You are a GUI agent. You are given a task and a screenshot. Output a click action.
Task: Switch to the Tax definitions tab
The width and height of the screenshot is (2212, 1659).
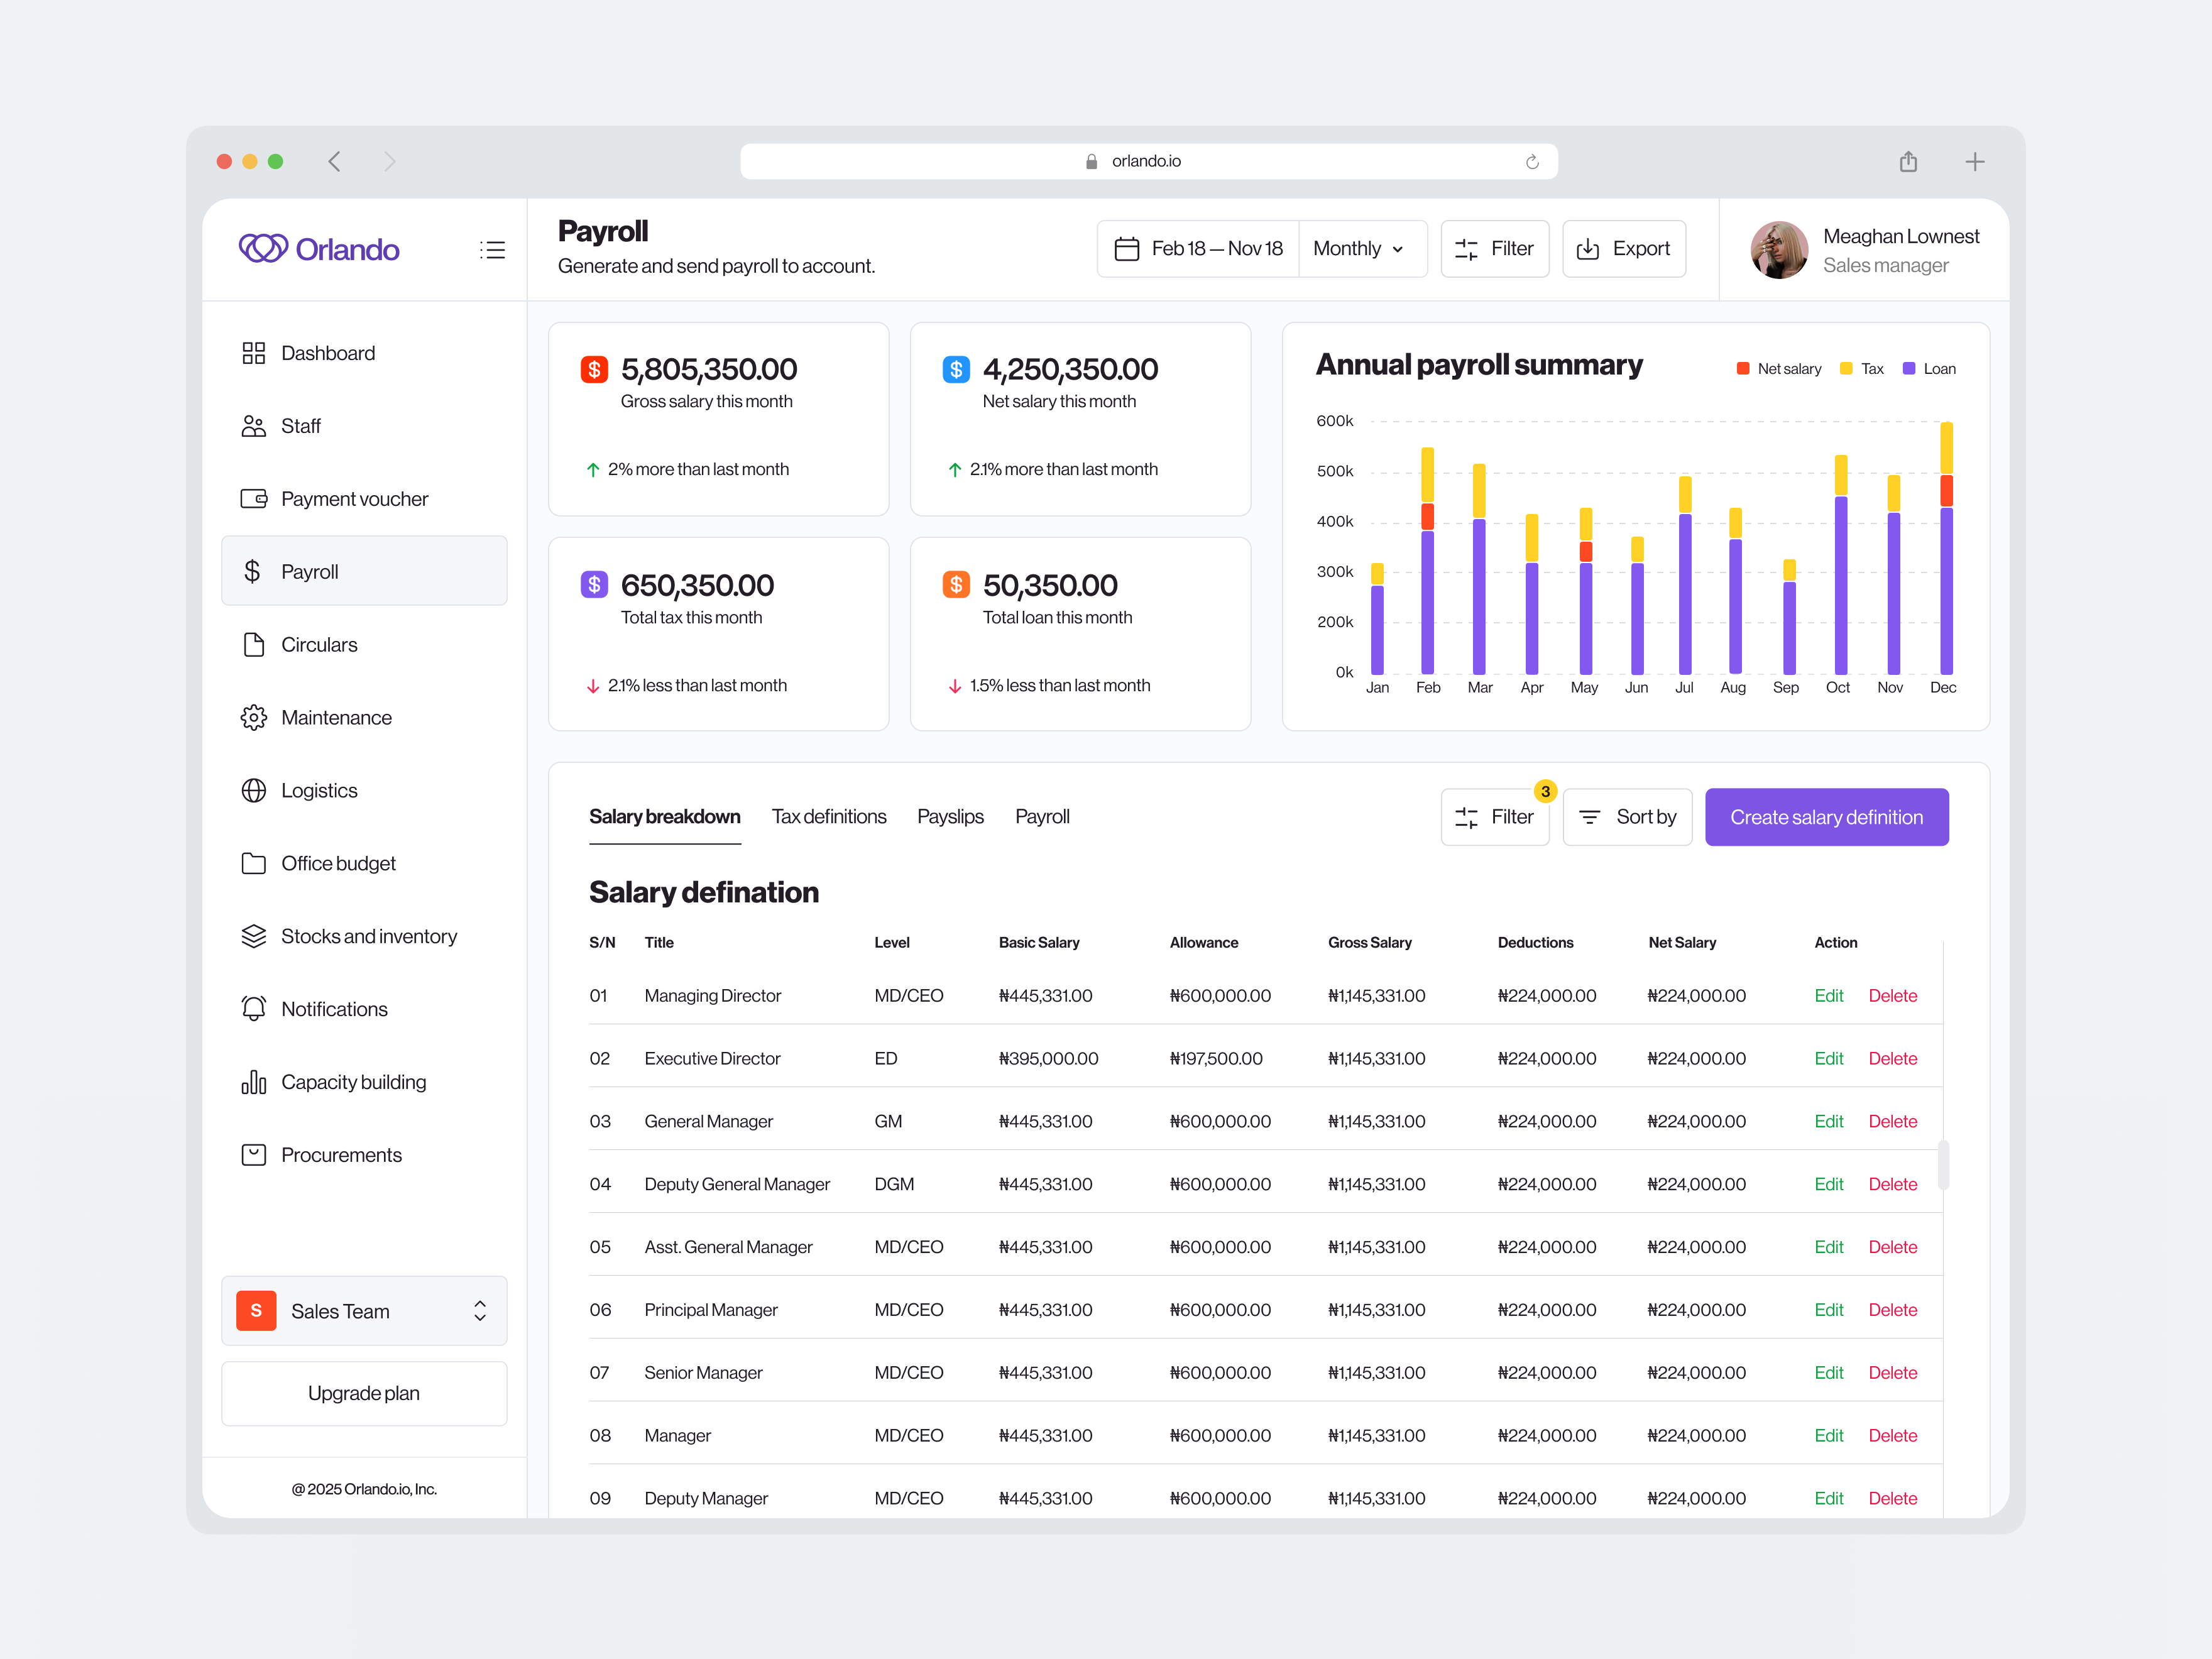coord(829,816)
